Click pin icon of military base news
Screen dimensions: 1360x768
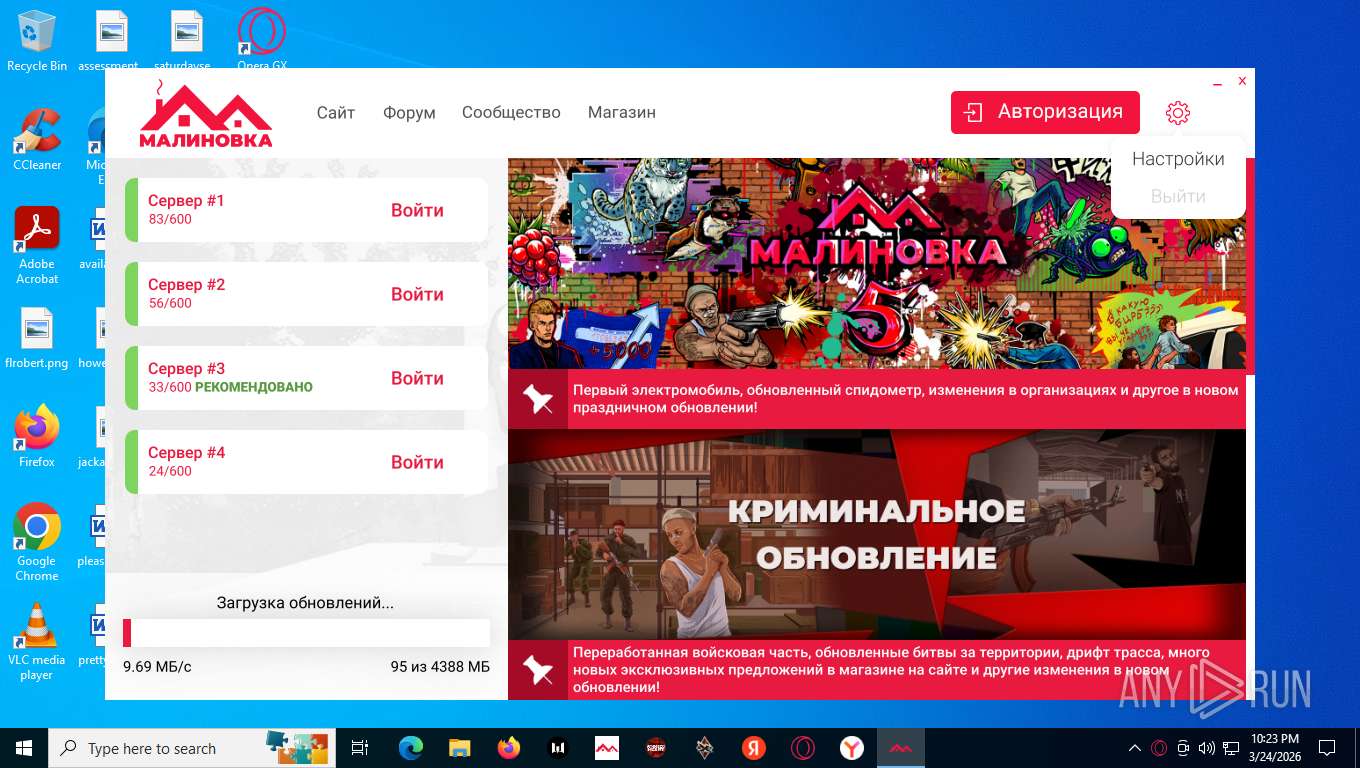[x=538, y=670]
